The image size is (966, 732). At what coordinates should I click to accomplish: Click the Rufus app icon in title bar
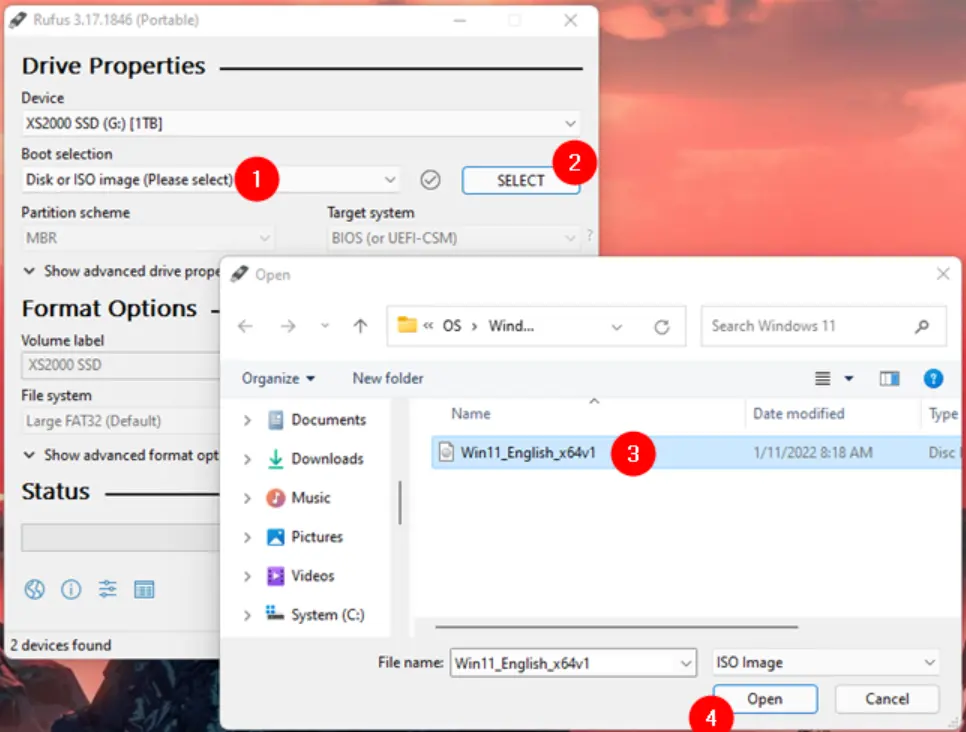pos(18,20)
